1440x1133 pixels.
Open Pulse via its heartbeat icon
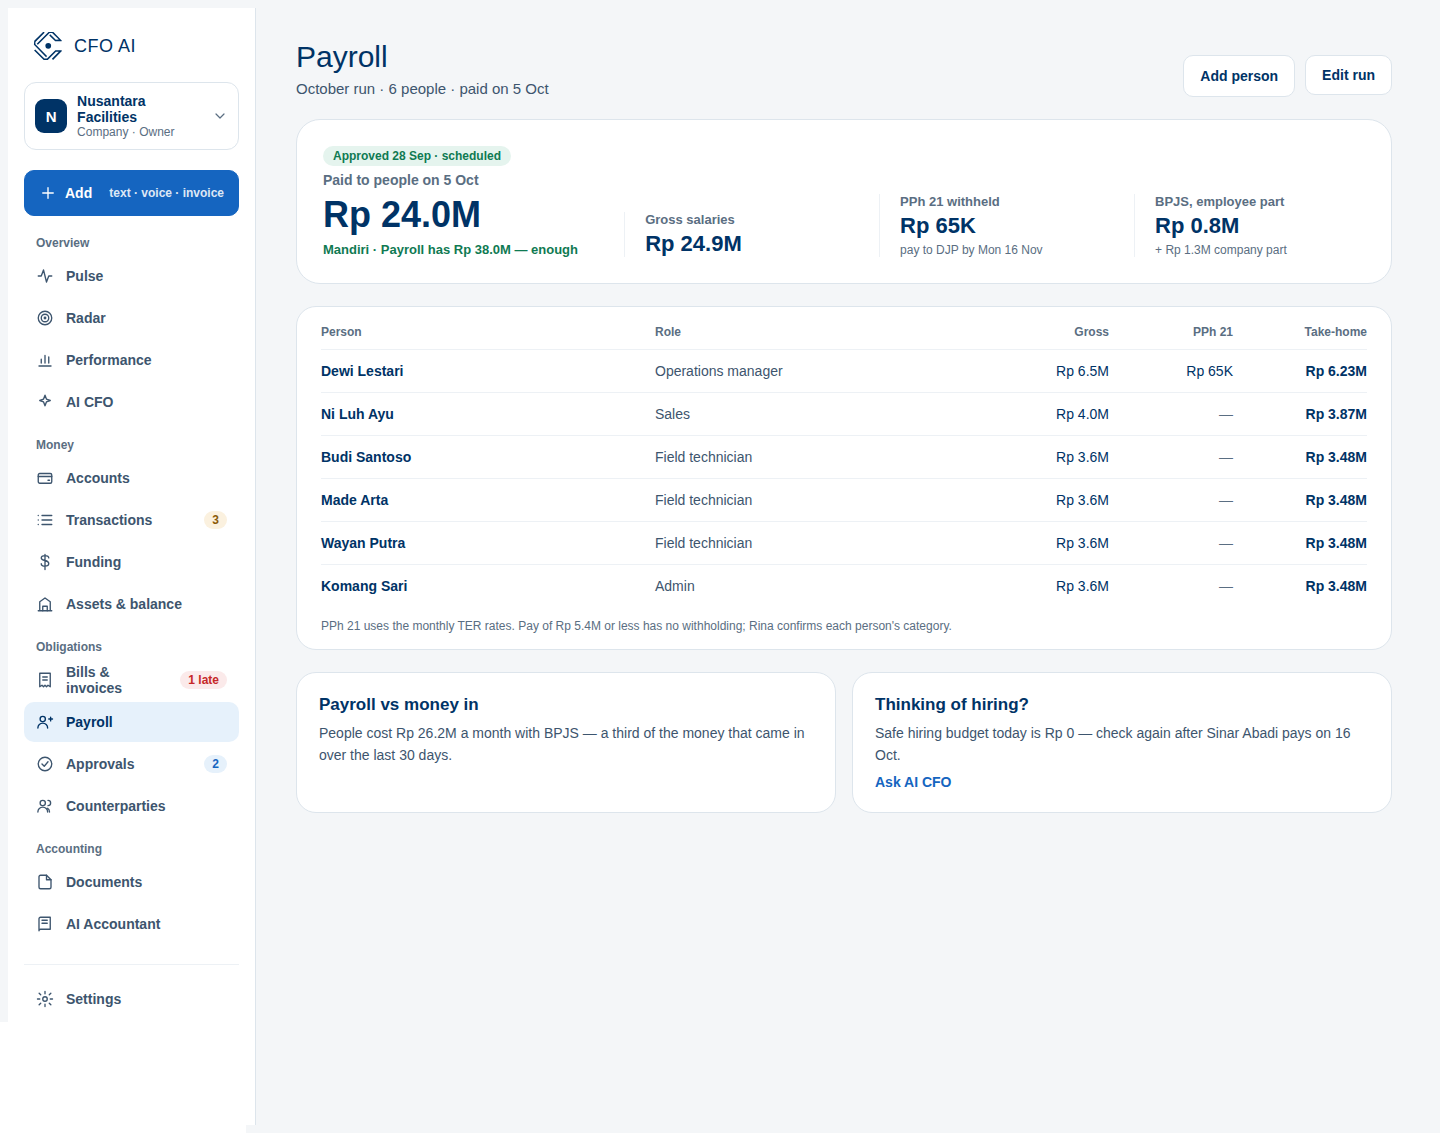tap(45, 276)
